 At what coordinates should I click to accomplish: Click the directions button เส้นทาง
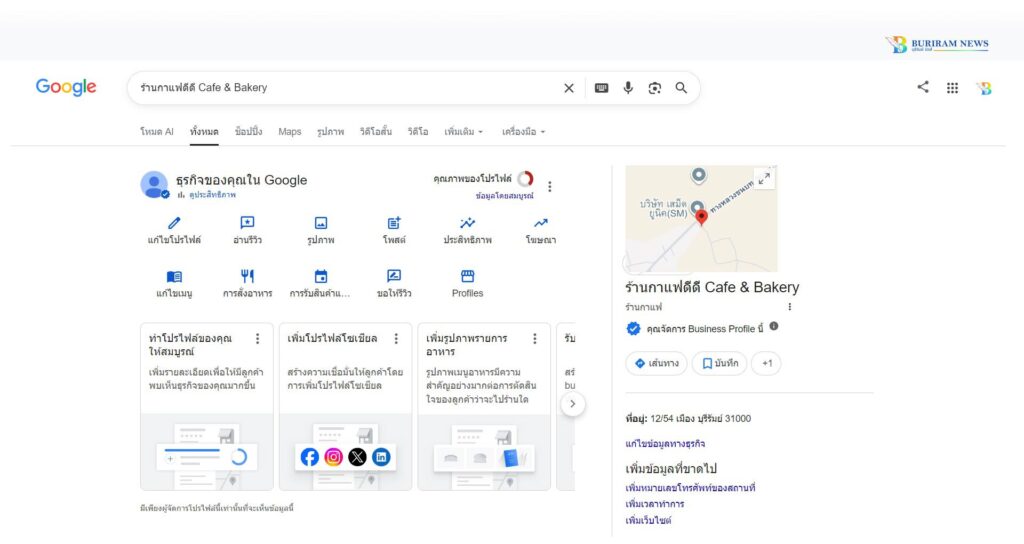656,363
